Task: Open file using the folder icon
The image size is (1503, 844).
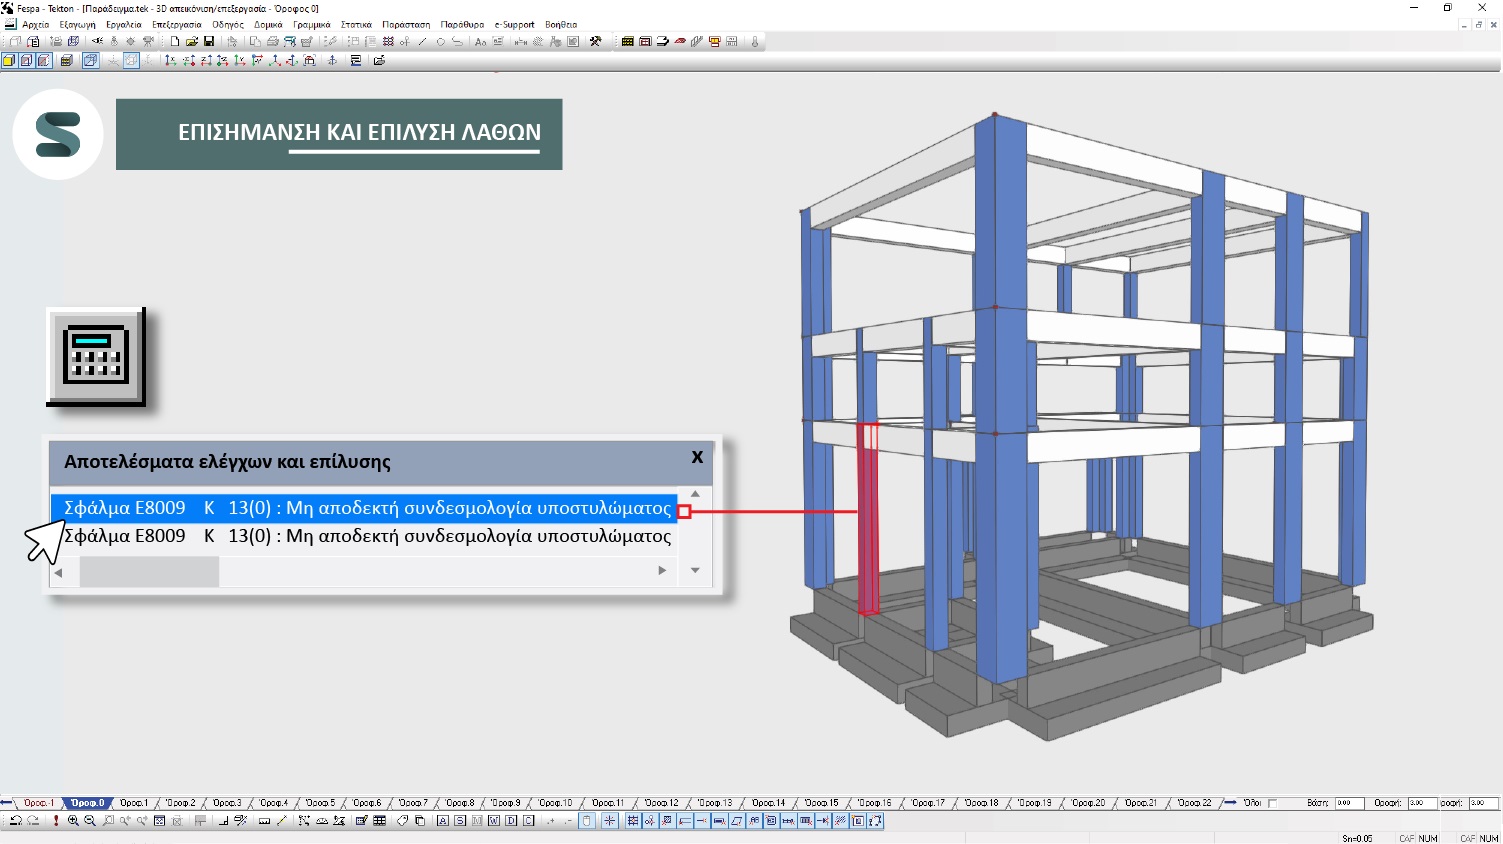Action: pyautogui.click(x=192, y=42)
